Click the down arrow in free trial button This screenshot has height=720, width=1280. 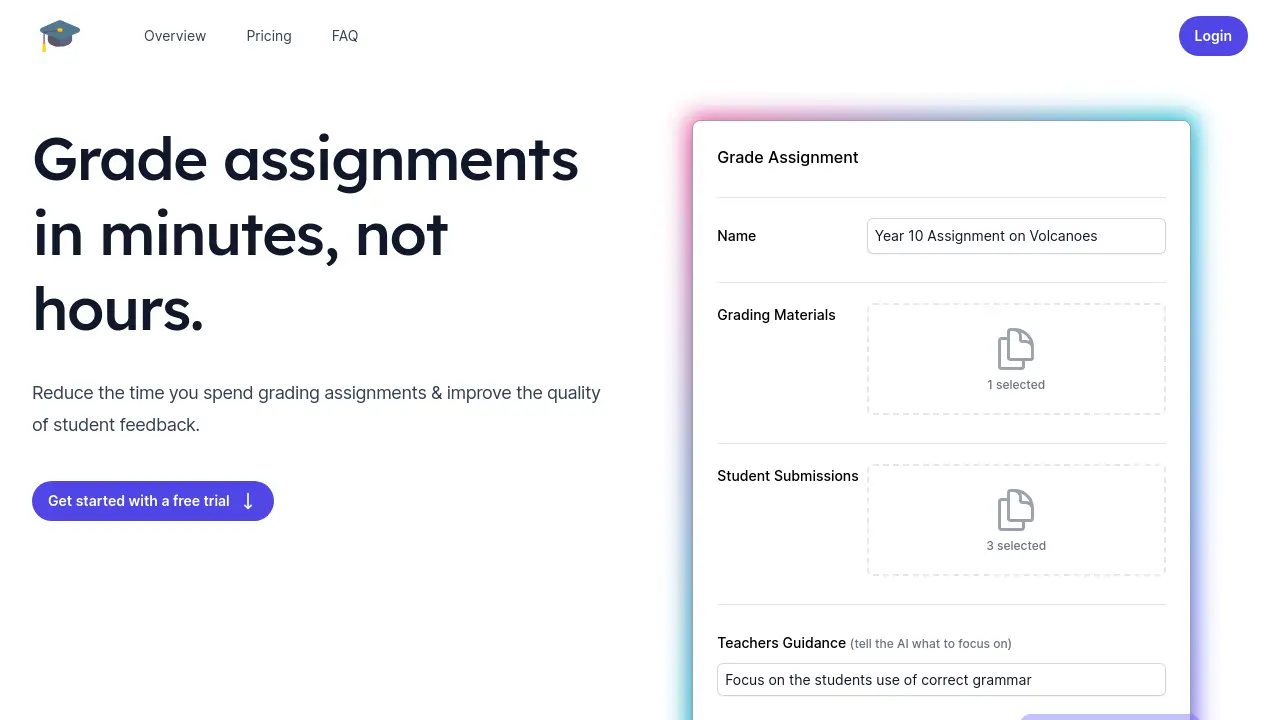pyautogui.click(x=248, y=501)
